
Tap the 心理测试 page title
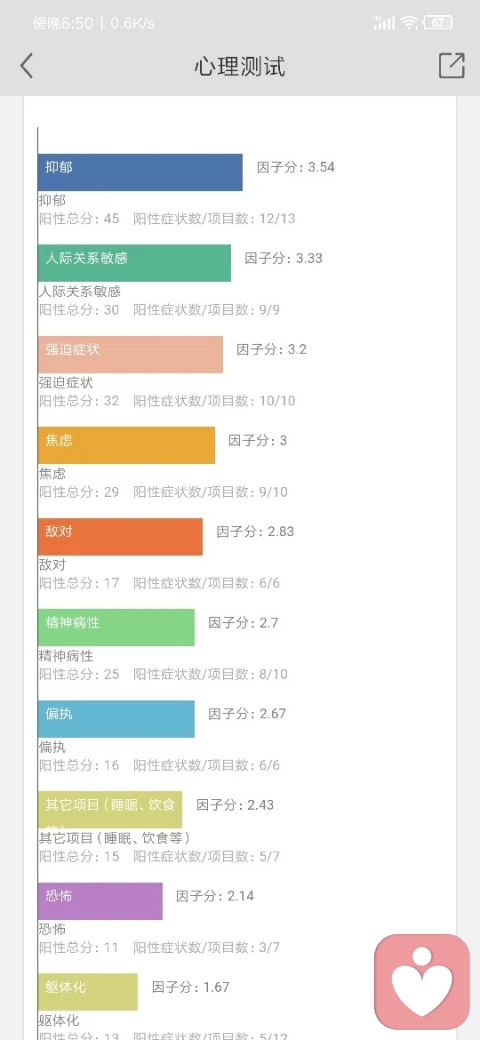[x=239, y=66]
